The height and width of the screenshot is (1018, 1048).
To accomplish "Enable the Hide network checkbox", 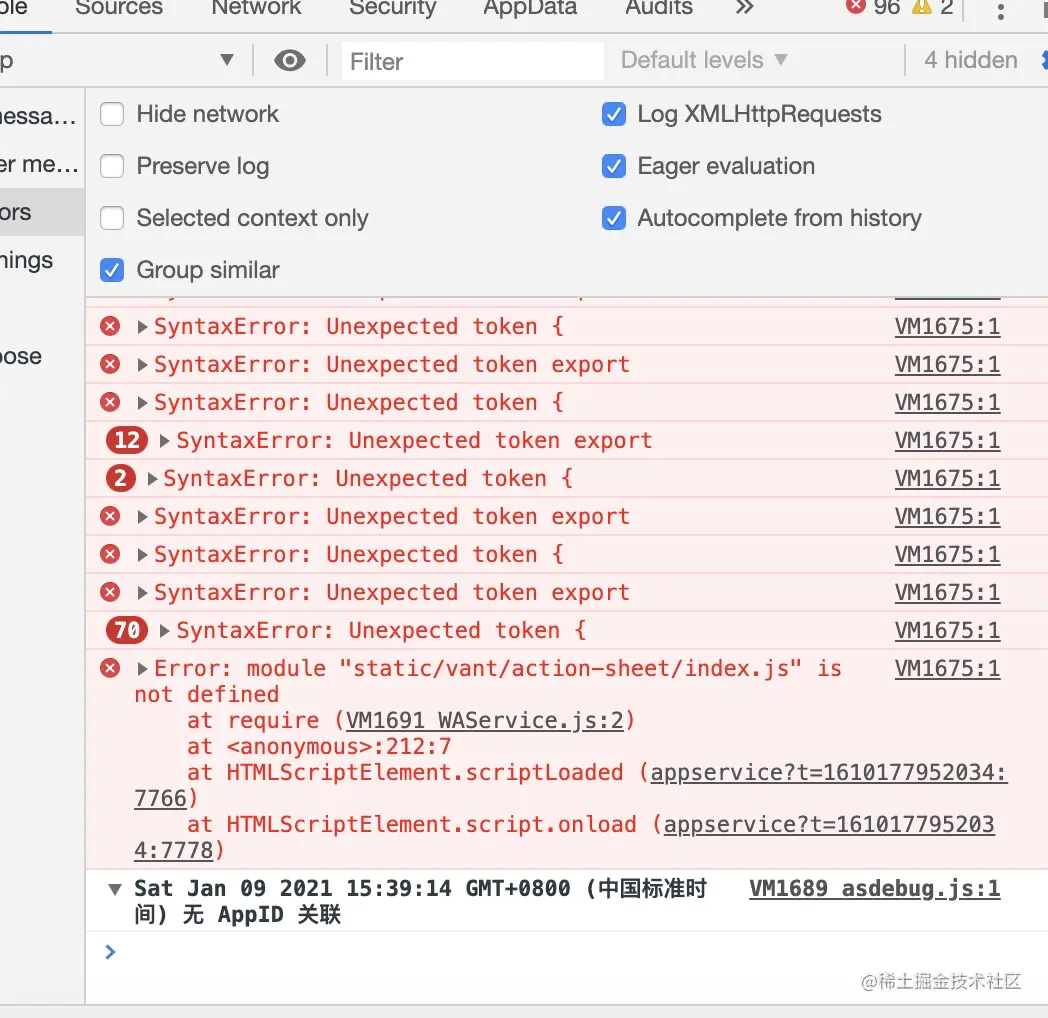I will 112,114.
